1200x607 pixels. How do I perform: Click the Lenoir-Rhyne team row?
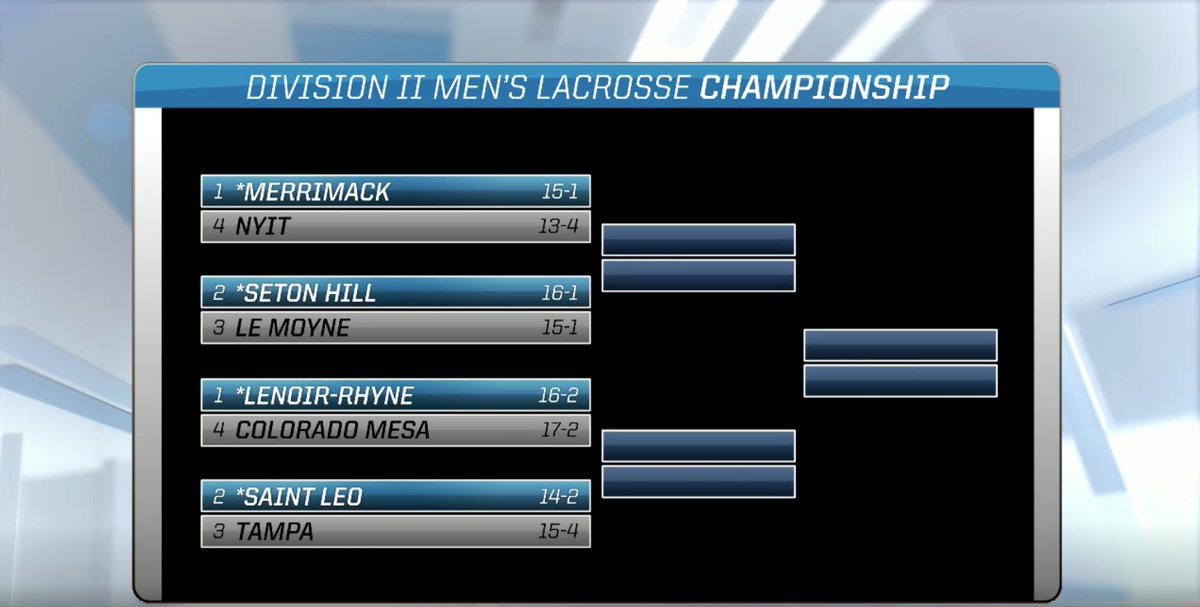click(x=395, y=395)
